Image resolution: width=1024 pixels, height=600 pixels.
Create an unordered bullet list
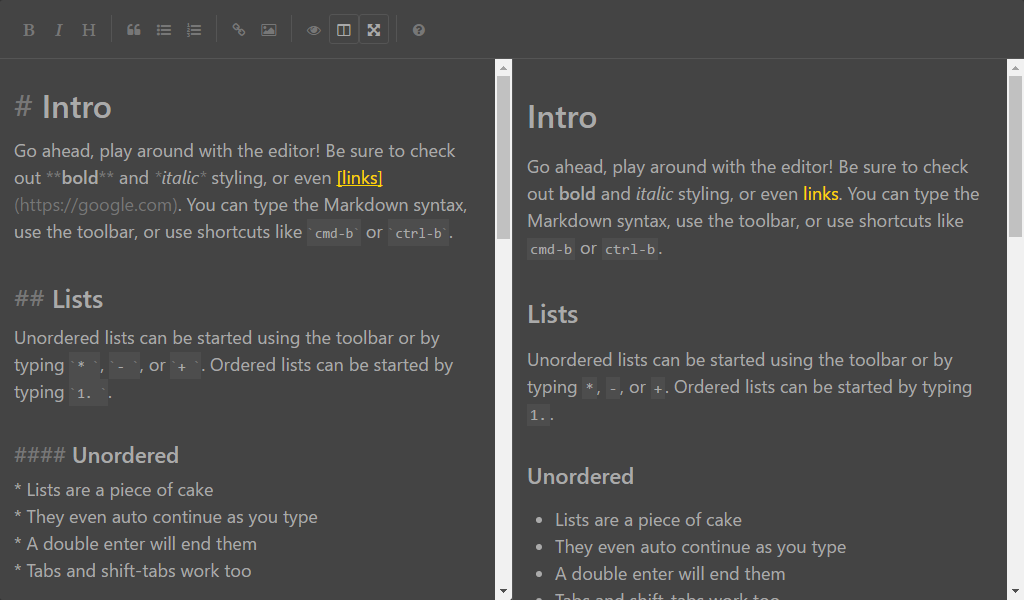(164, 30)
